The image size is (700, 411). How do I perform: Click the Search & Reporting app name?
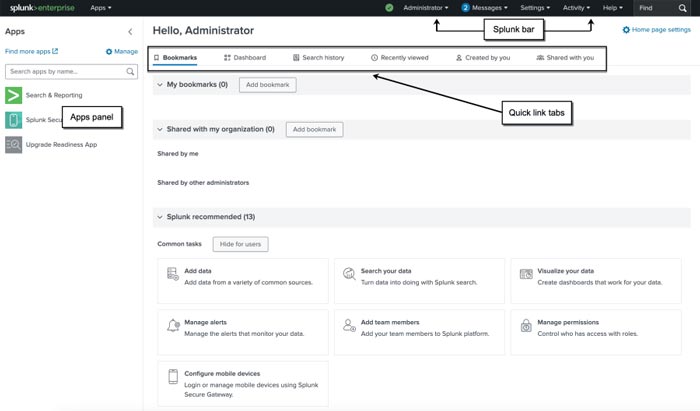(x=54, y=95)
